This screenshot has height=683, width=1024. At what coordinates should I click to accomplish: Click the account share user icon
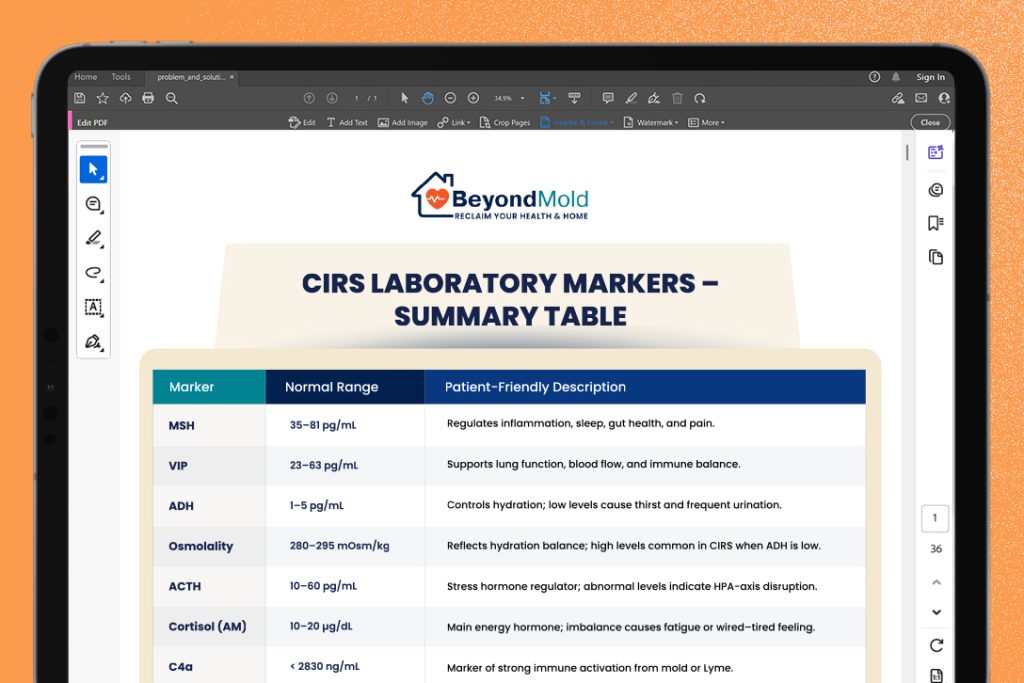(944, 98)
